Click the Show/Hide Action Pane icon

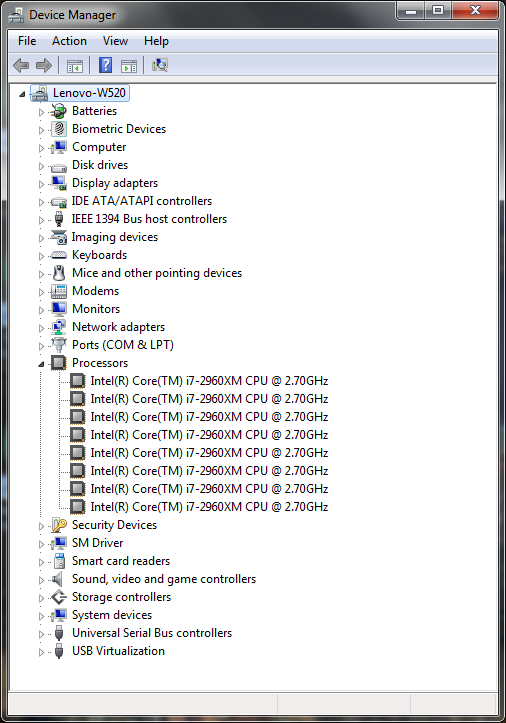click(x=129, y=66)
